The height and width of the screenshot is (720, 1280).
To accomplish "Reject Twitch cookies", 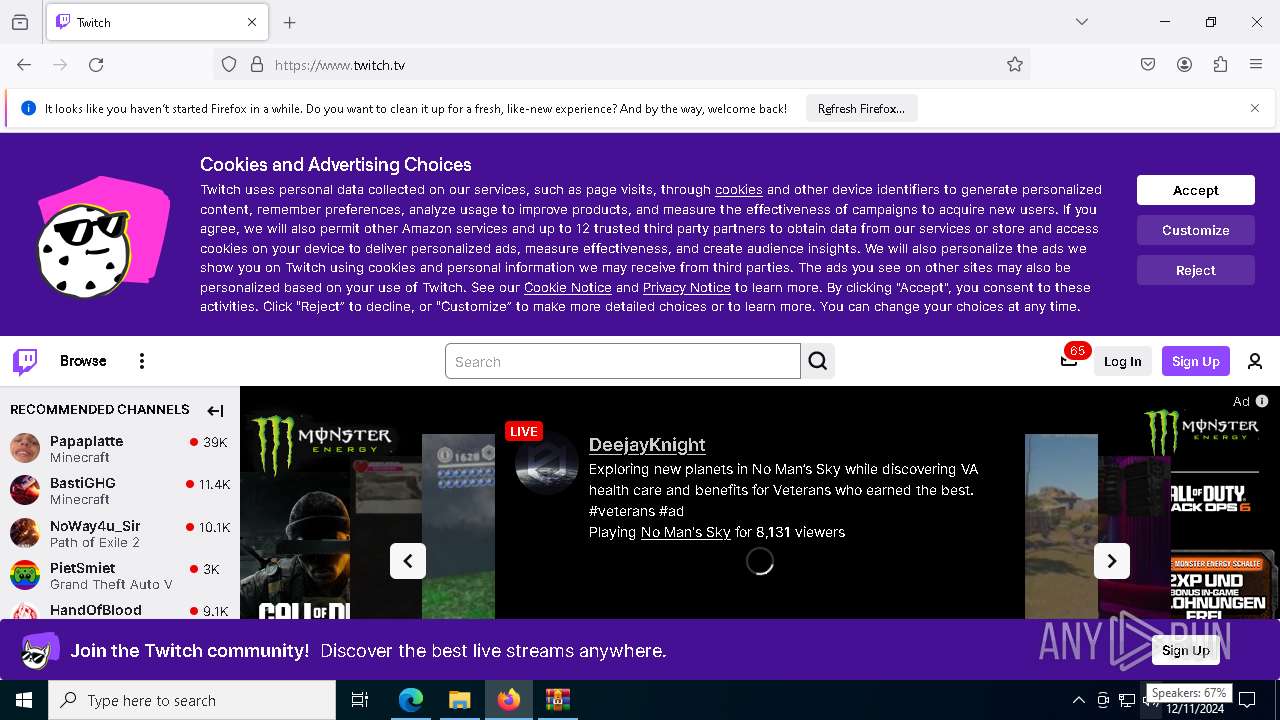I will [1196, 270].
